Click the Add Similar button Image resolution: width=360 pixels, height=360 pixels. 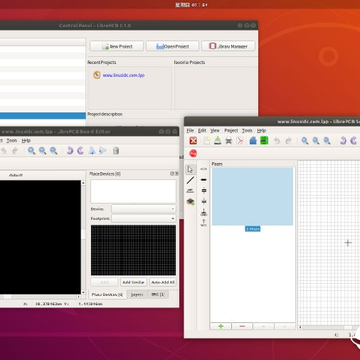tap(133, 282)
